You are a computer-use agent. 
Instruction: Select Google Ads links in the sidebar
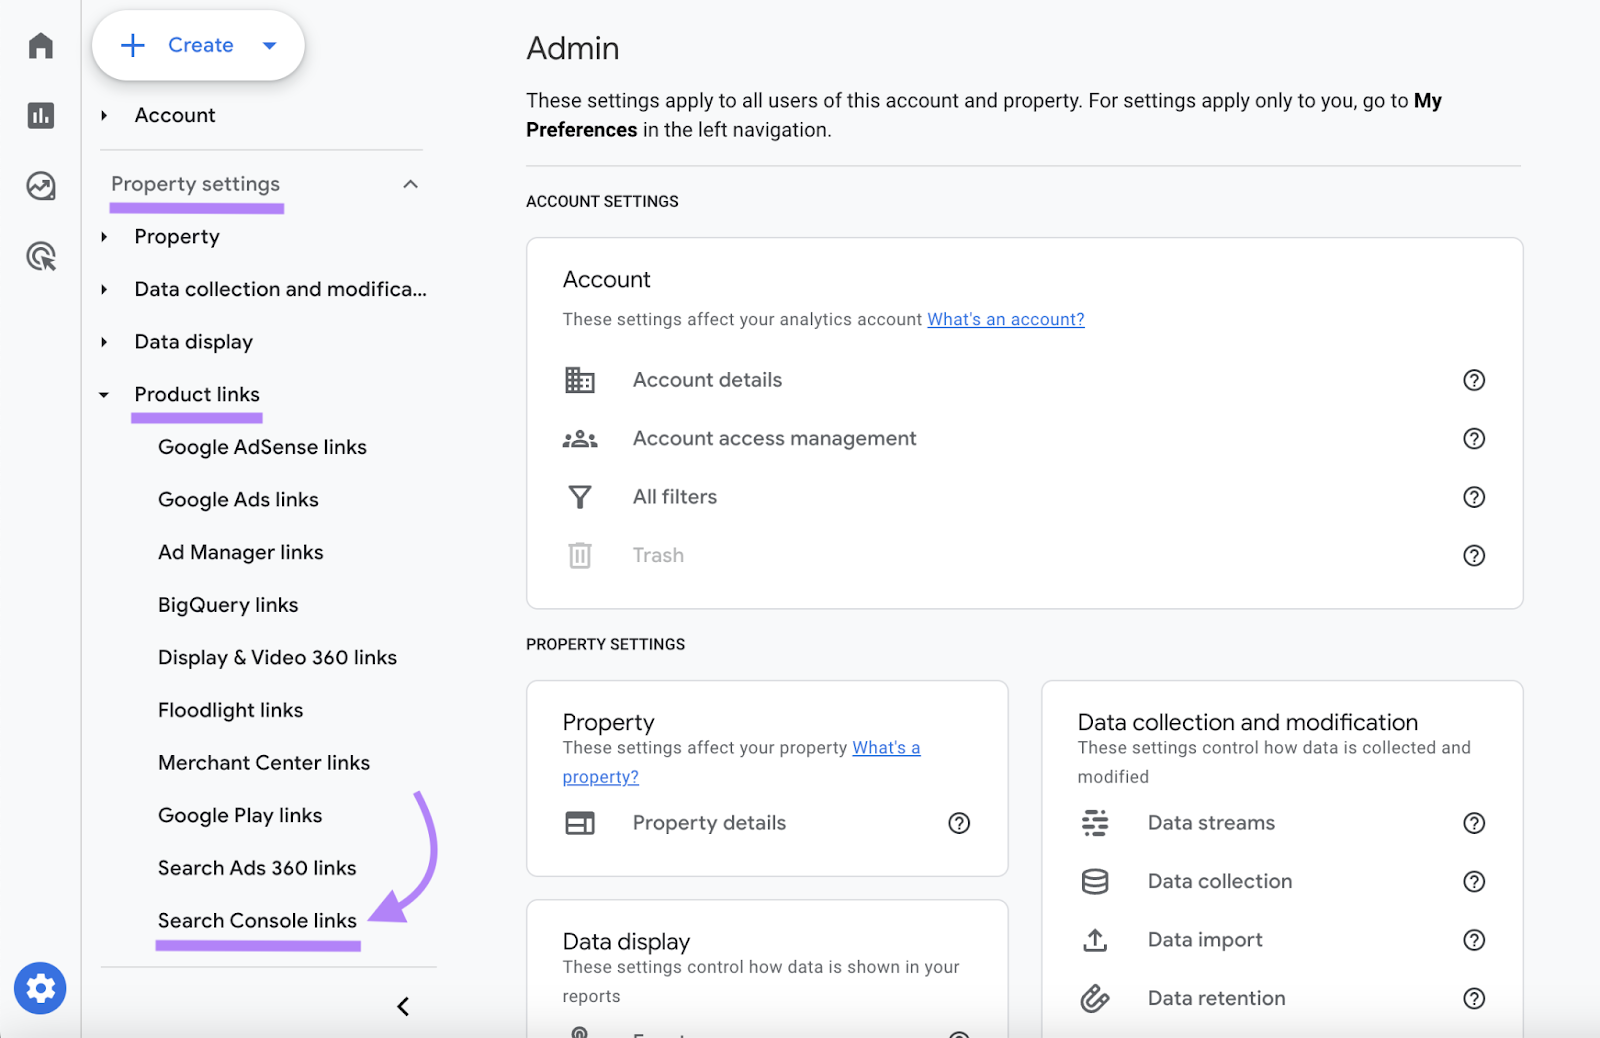point(238,499)
